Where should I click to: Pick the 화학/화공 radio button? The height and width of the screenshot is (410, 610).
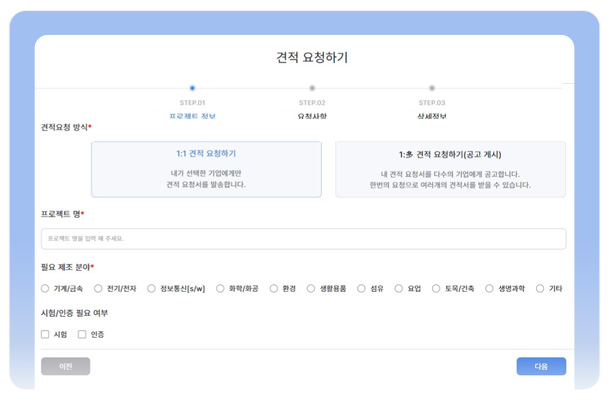point(221,288)
